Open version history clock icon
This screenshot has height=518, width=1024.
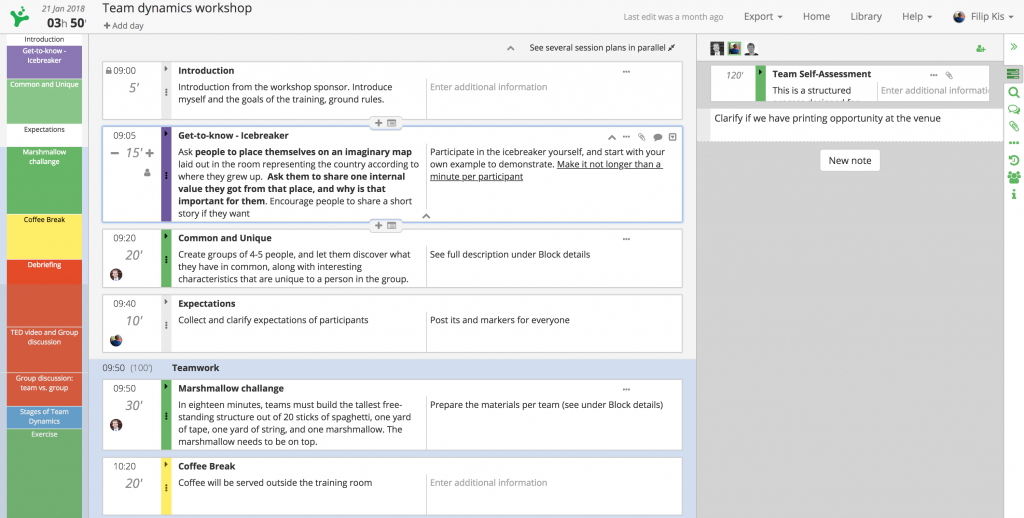pos(1014,160)
